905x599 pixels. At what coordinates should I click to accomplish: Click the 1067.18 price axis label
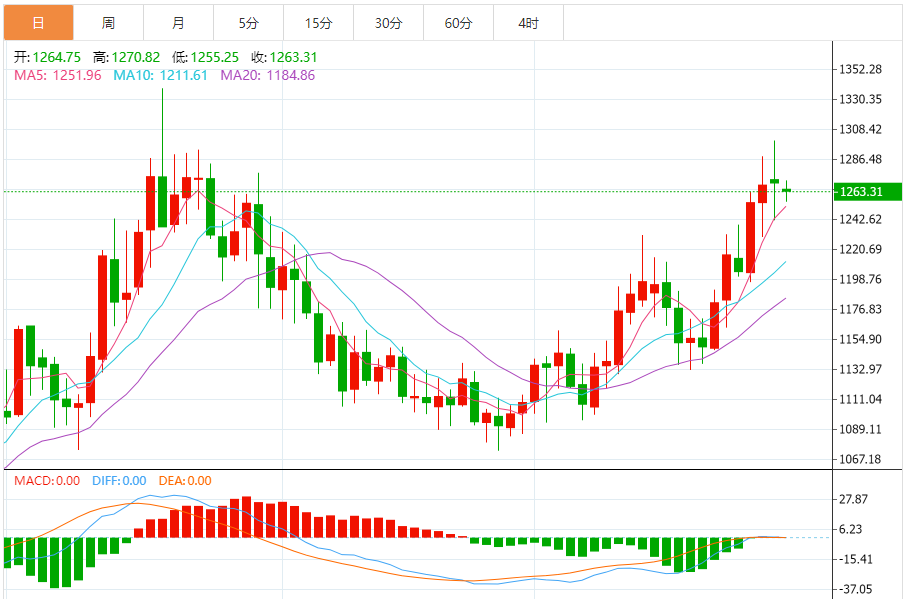pos(860,459)
